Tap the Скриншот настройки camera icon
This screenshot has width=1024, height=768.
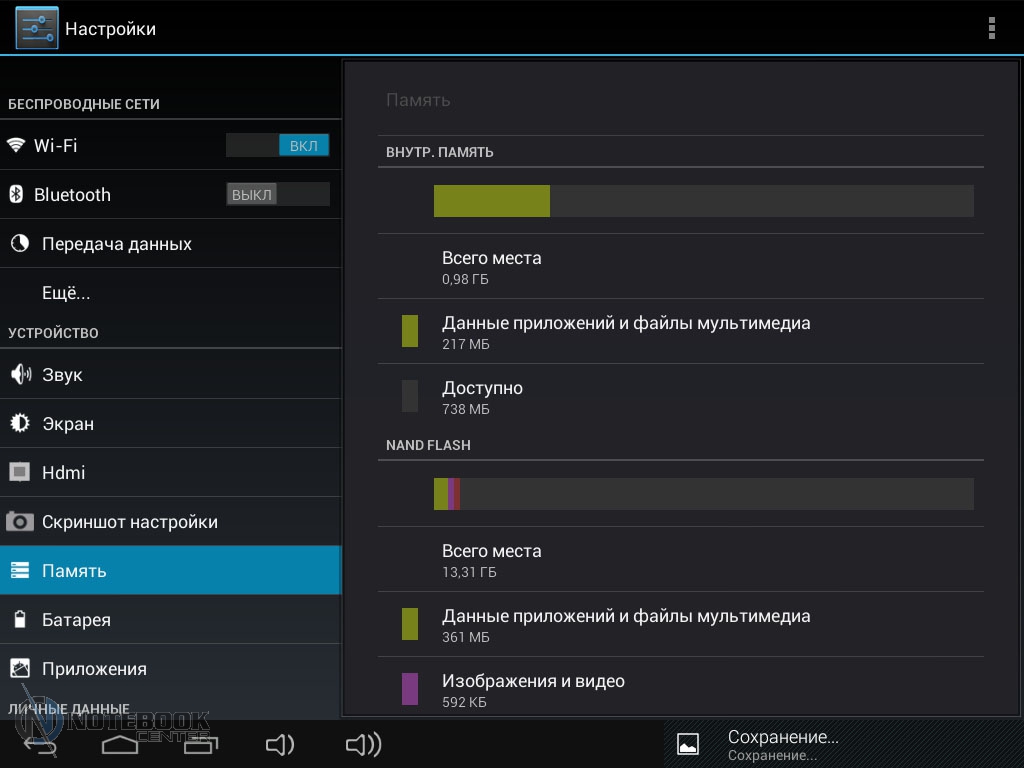pyautogui.click(x=19, y=522)
